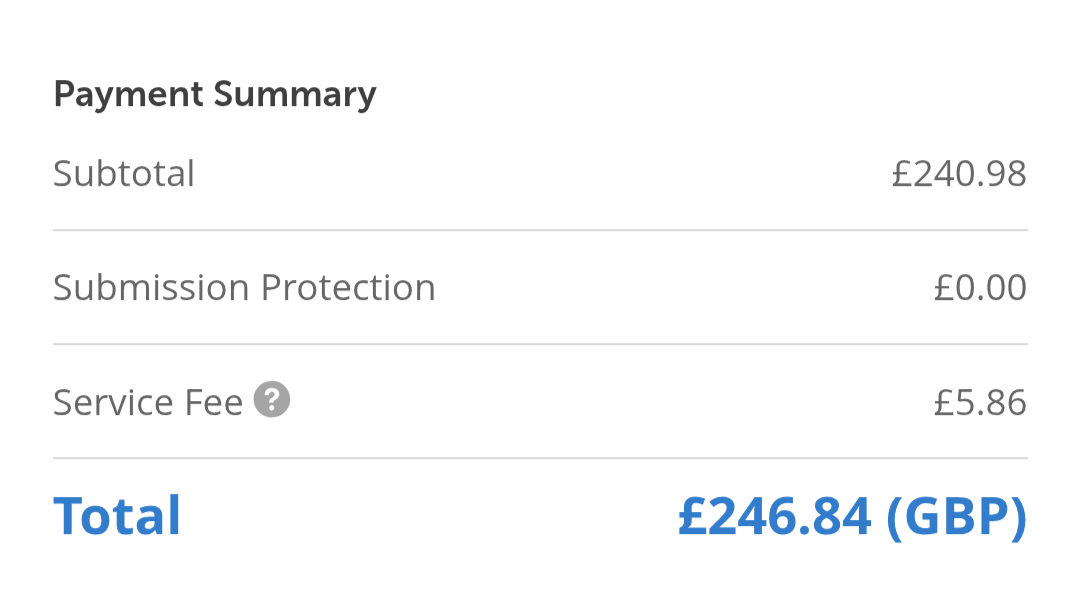
Task: Select the Payment Summary heading
Action: (x=215, y=95)
